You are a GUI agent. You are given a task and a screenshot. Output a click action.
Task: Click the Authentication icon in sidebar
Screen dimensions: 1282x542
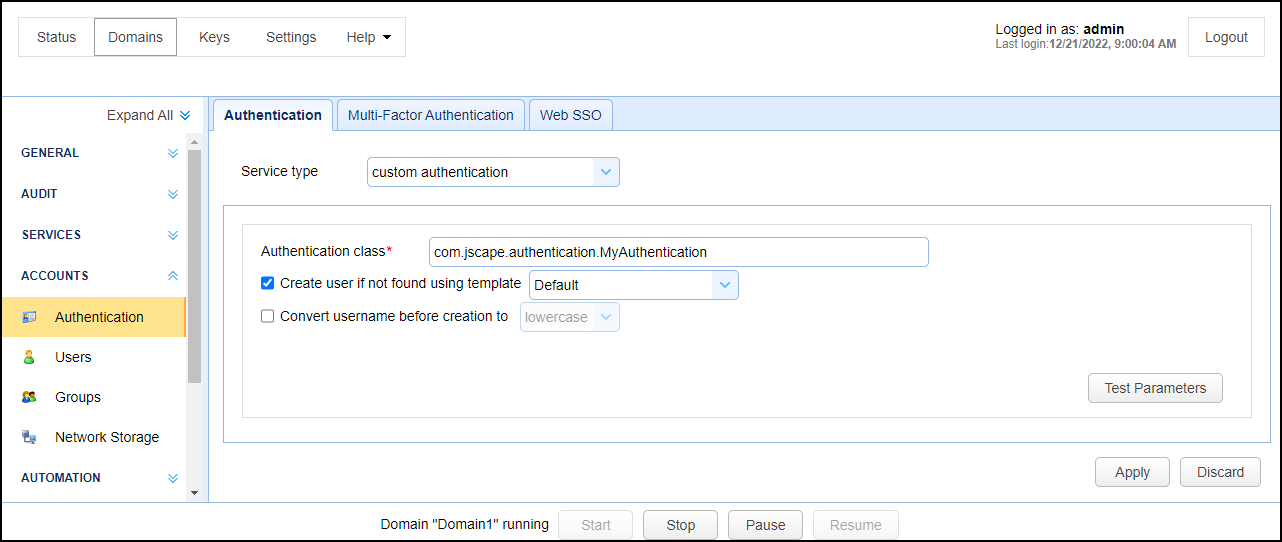(29, 317)
